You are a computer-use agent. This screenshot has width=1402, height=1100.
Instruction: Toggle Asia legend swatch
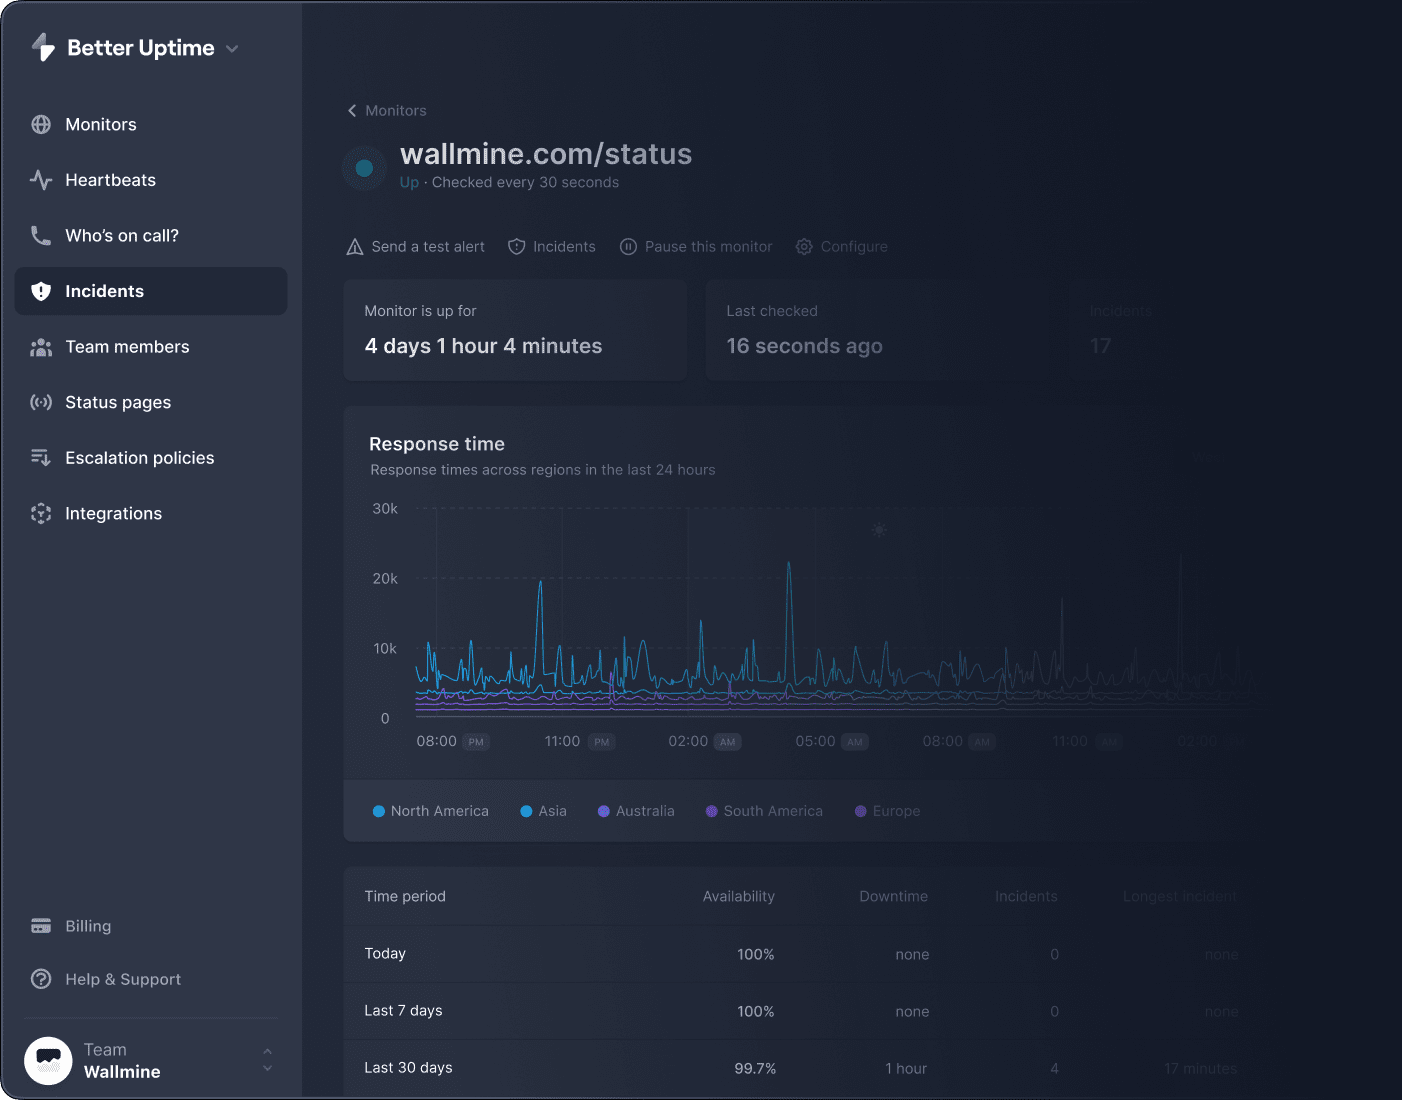click(526, 811)
